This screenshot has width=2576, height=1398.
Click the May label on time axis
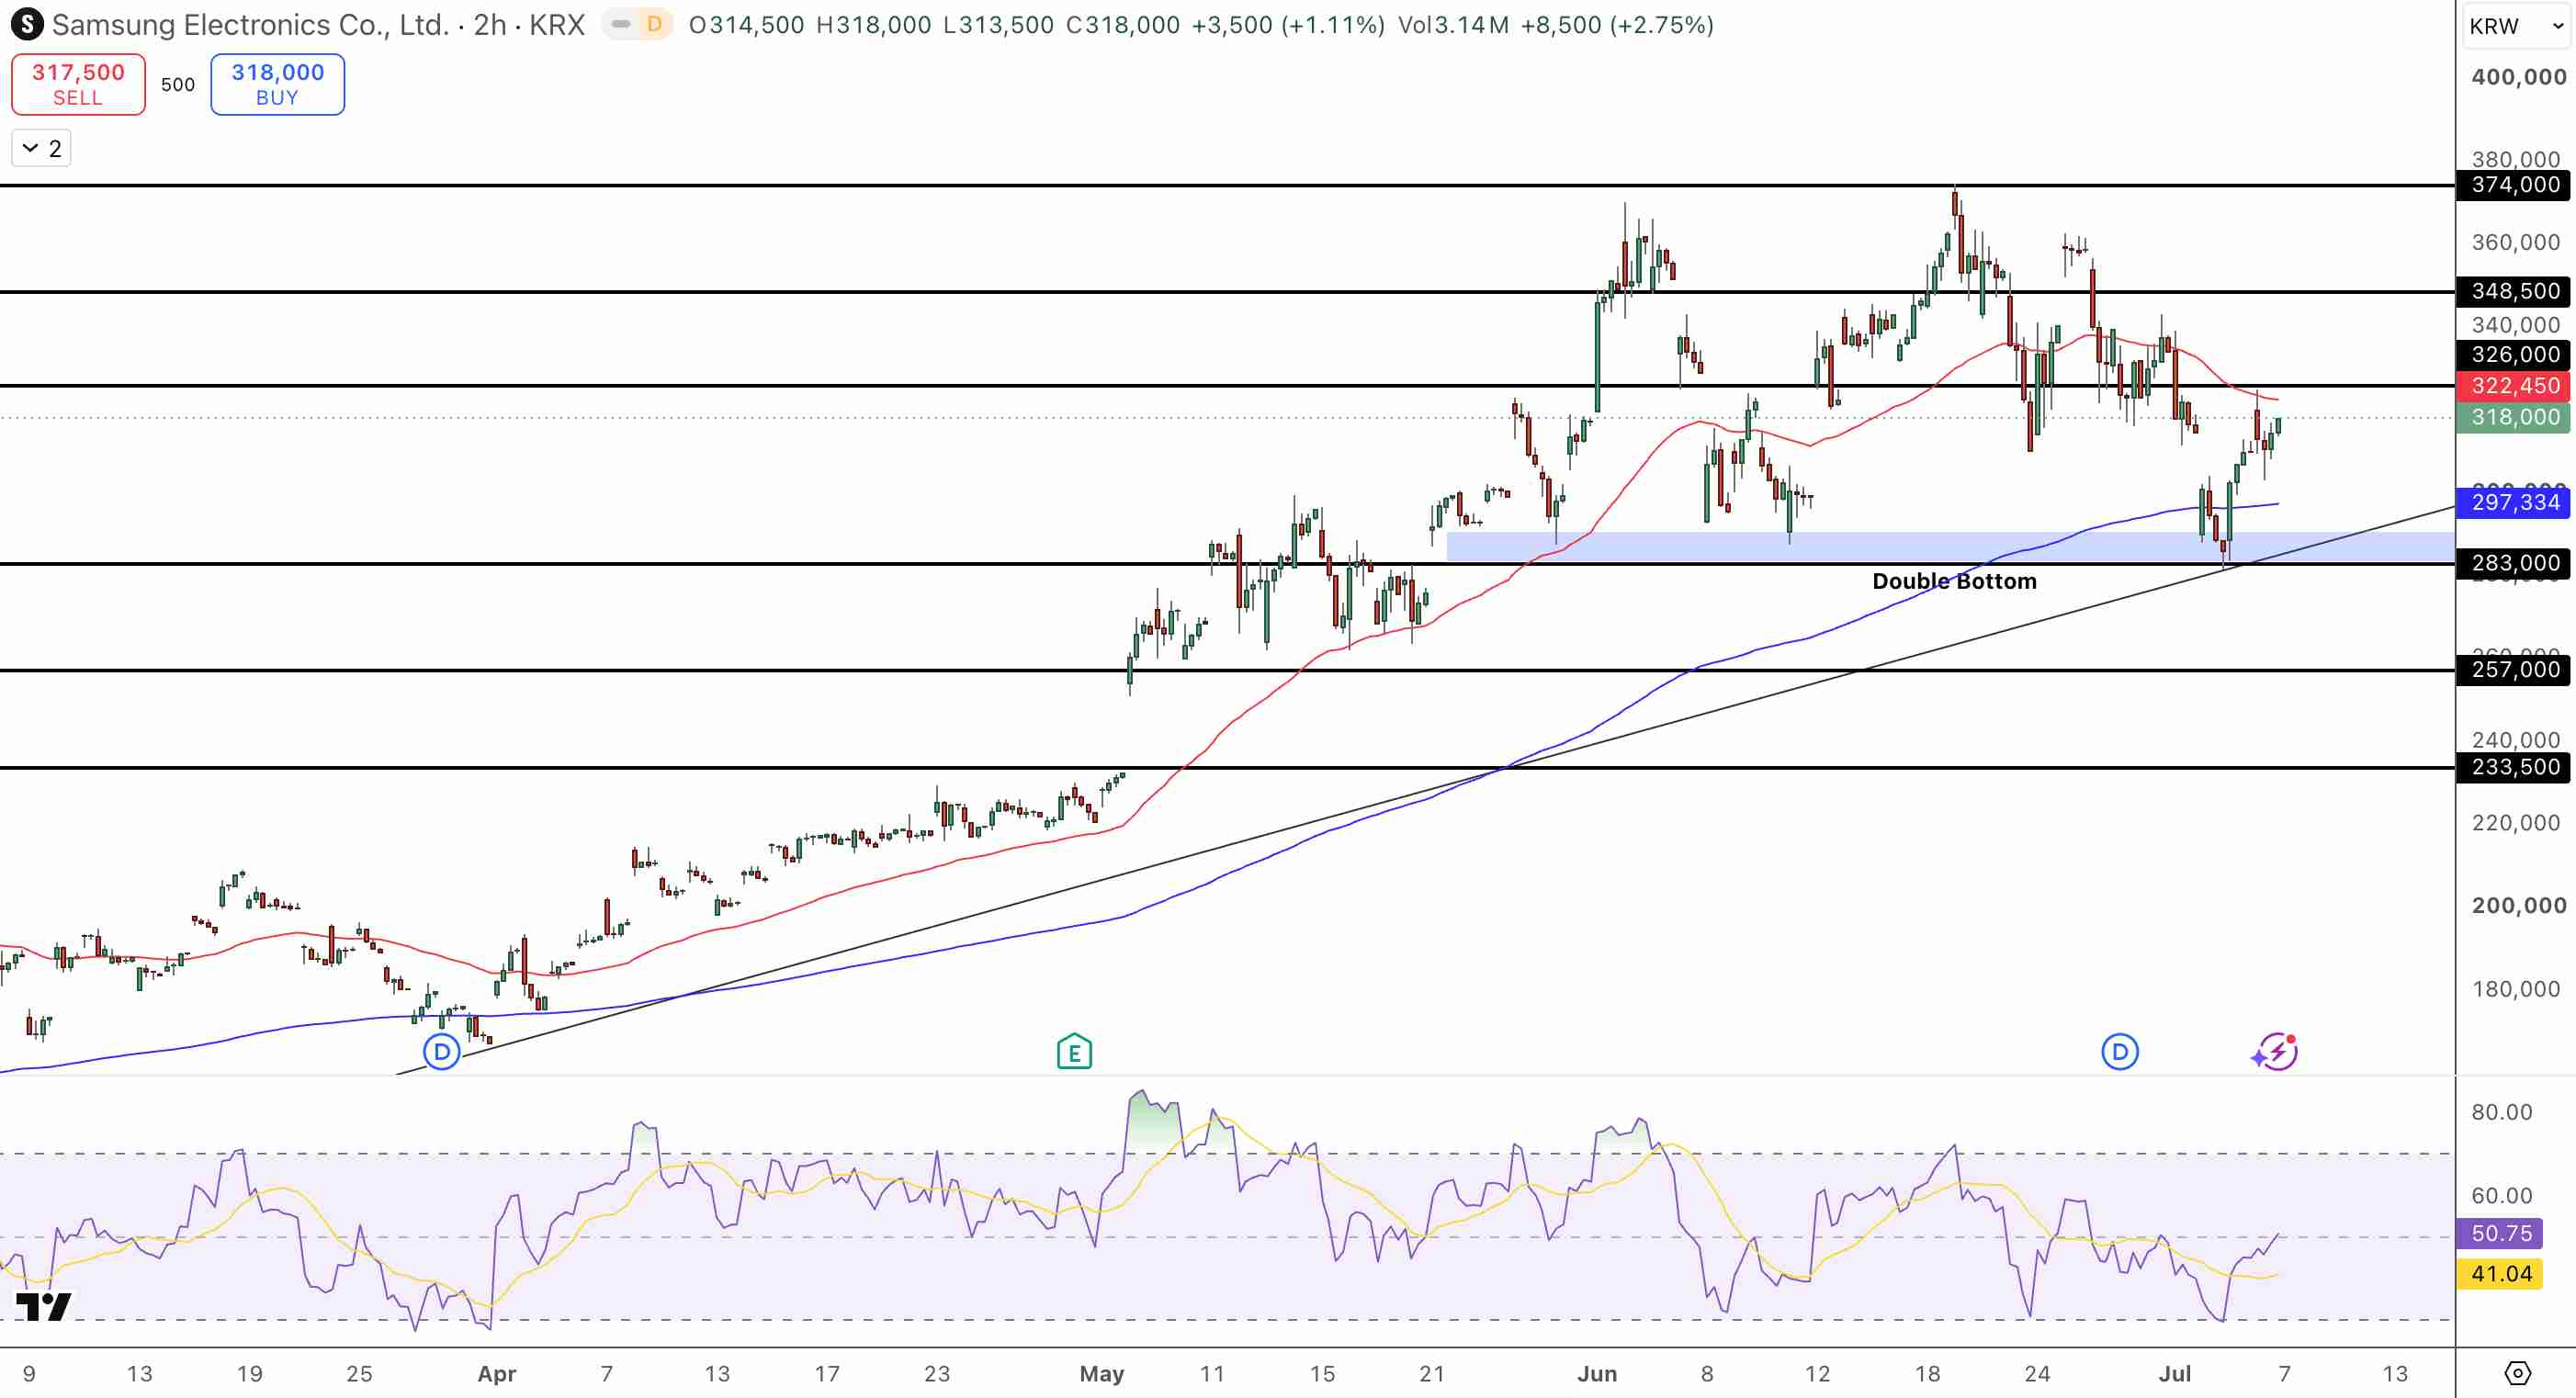[1102, 1374]
